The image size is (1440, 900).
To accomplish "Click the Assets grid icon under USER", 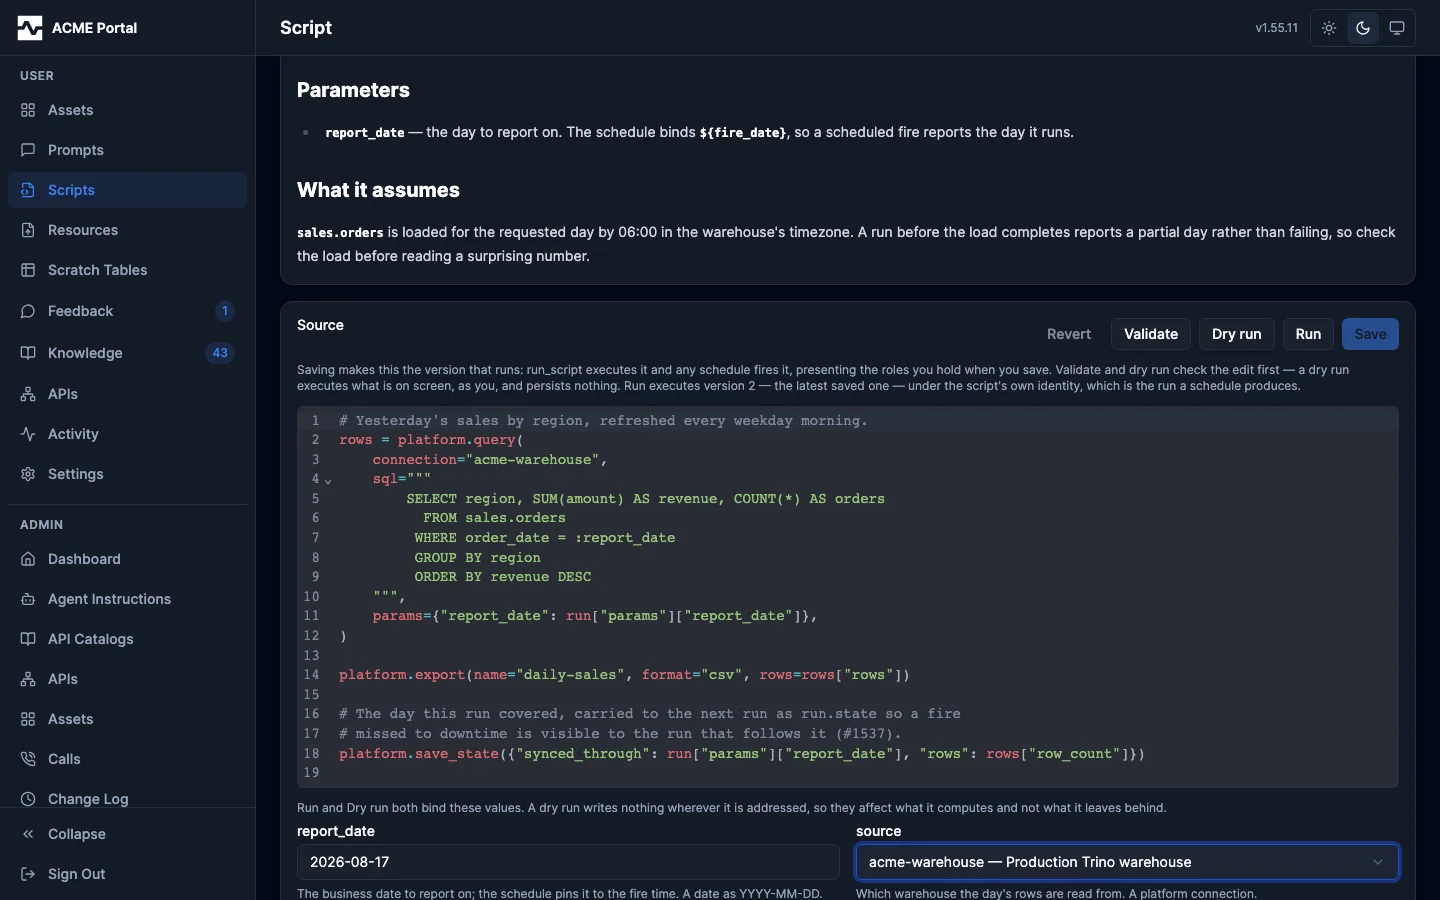I will (28, 110).
